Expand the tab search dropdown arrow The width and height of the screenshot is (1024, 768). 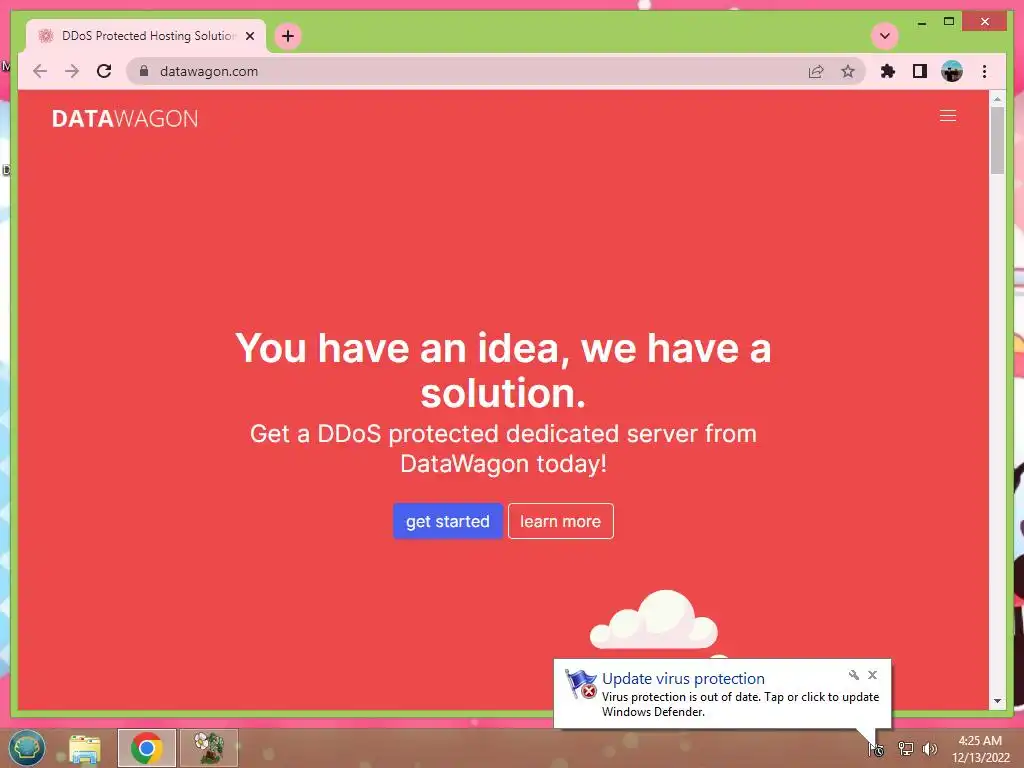pyautogui.click(x=885, y=36)
